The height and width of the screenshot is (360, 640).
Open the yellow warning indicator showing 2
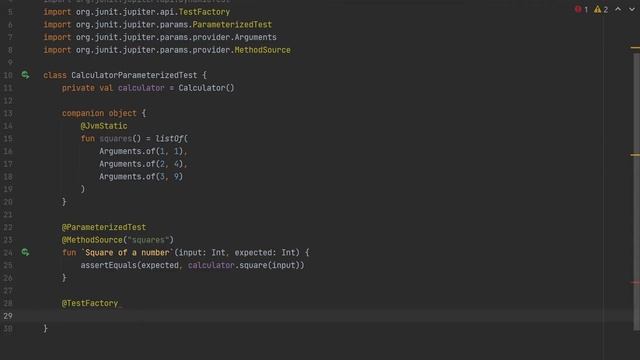point(601,9)
